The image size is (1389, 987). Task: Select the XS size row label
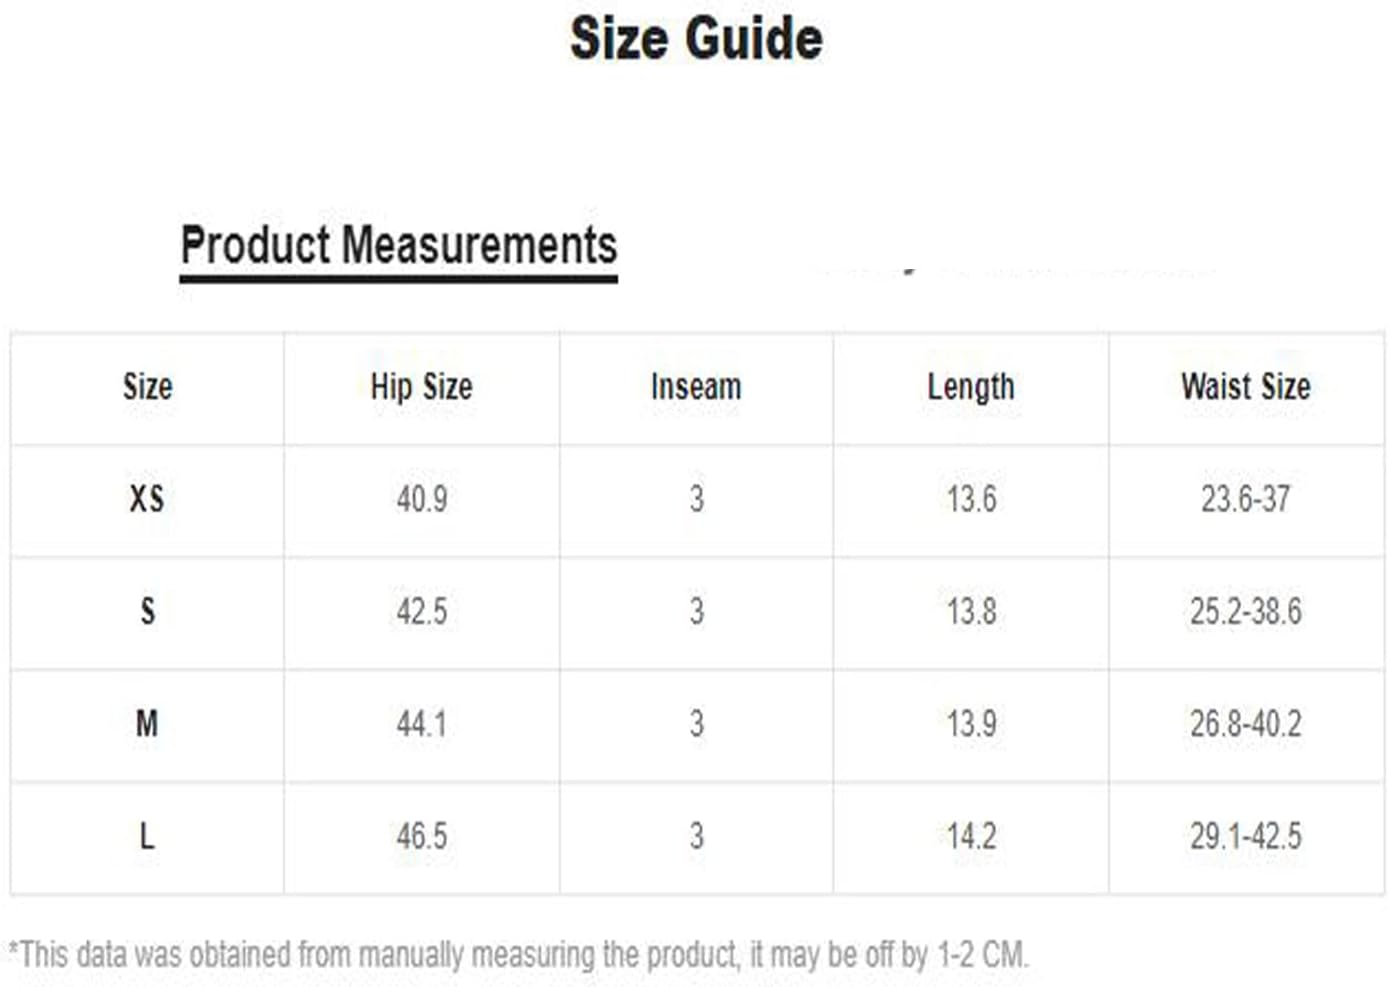tap(147, 498)
